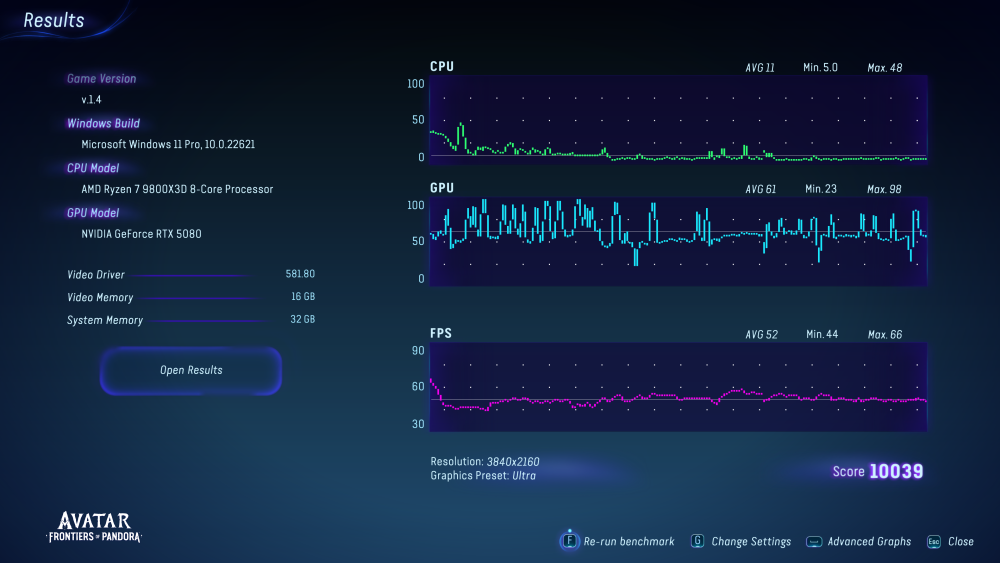The height and width of the screenshot is (563, 1000).
Task: Select the NVIDIA GeForce RTX 5080 text
Action: click(148, 234)
